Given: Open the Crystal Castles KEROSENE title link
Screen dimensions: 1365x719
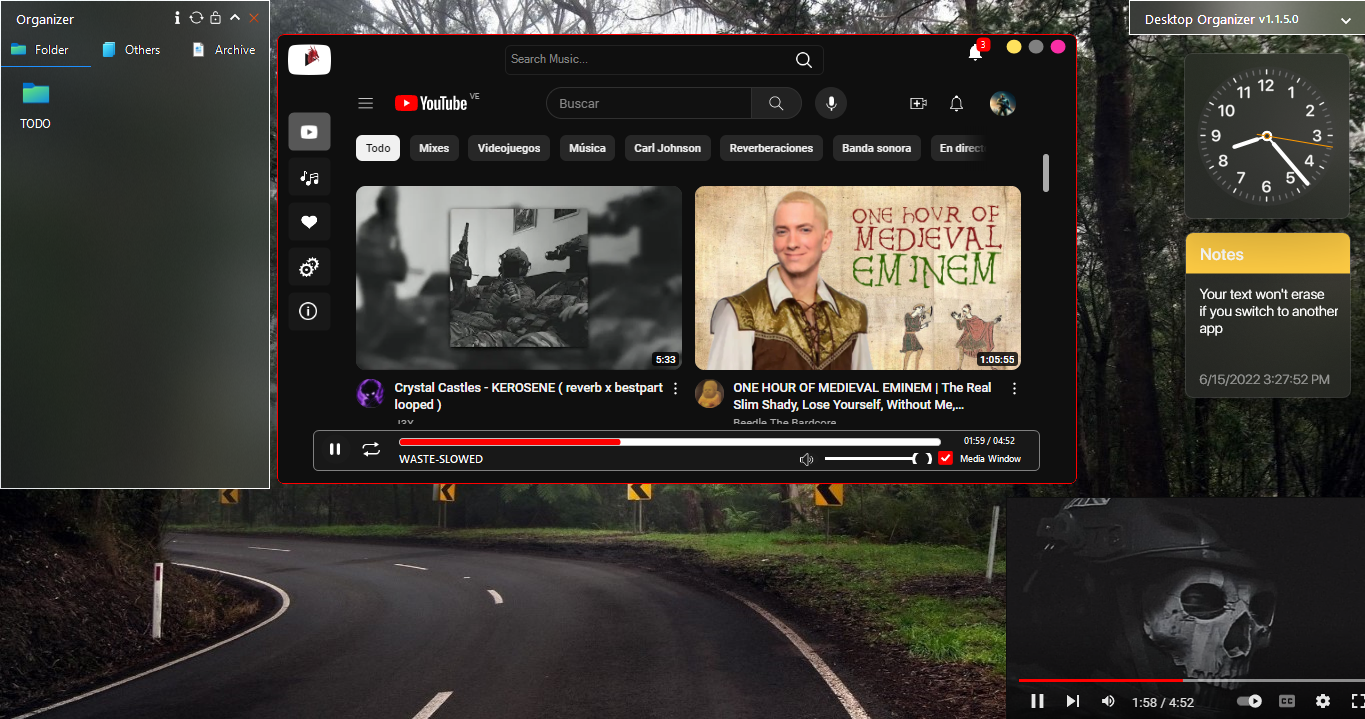Looking at the screenshot, I should 529,396.
